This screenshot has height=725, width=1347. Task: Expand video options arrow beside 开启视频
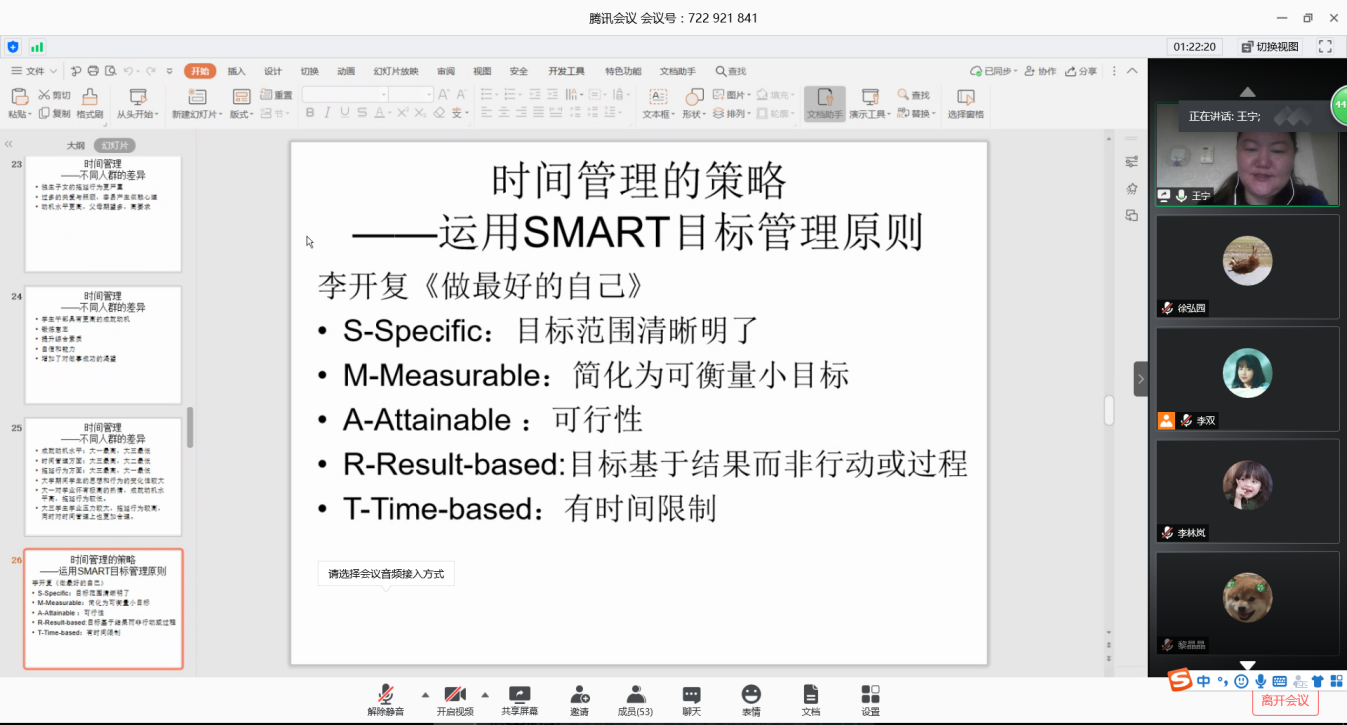coord(485,694)
